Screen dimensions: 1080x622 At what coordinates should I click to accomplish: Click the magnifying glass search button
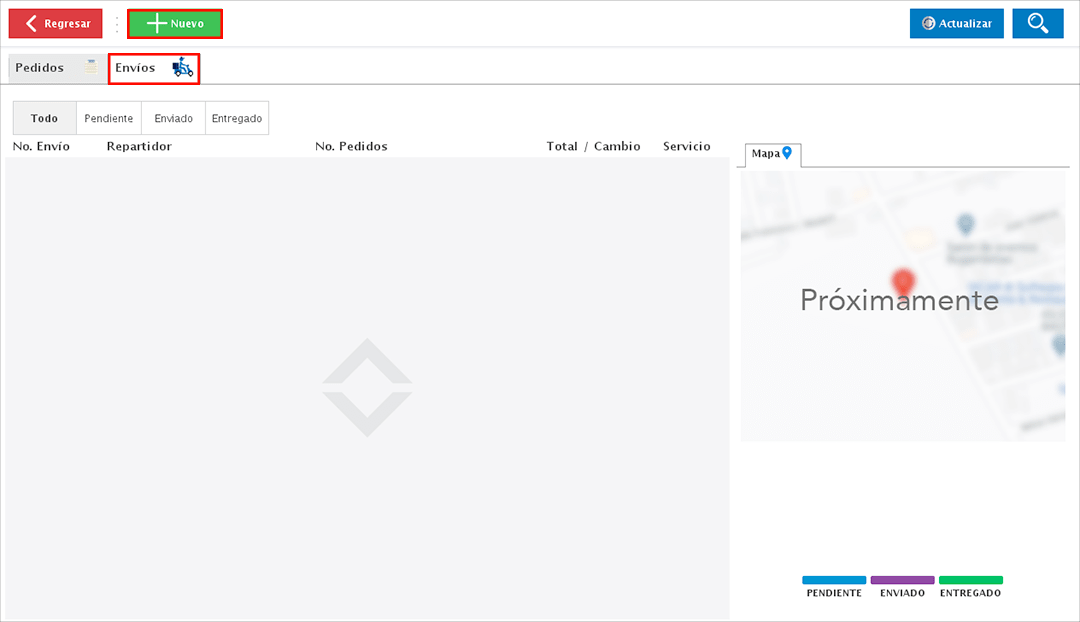[1037, 24]
